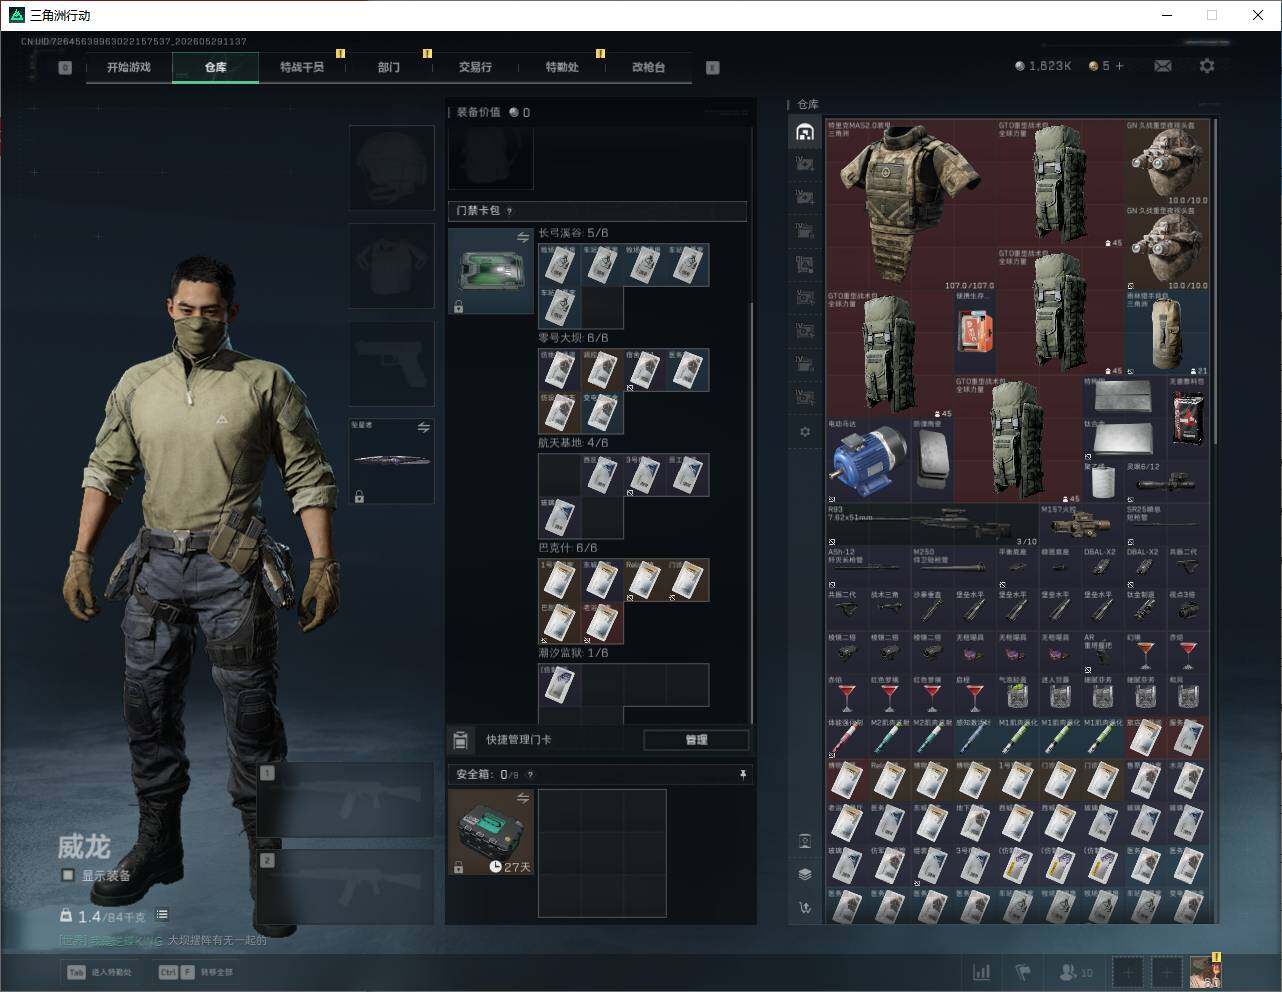This screenshot has height=992, width=1282.
Task: Switch to the 交易行 tab
Action: 475,67
